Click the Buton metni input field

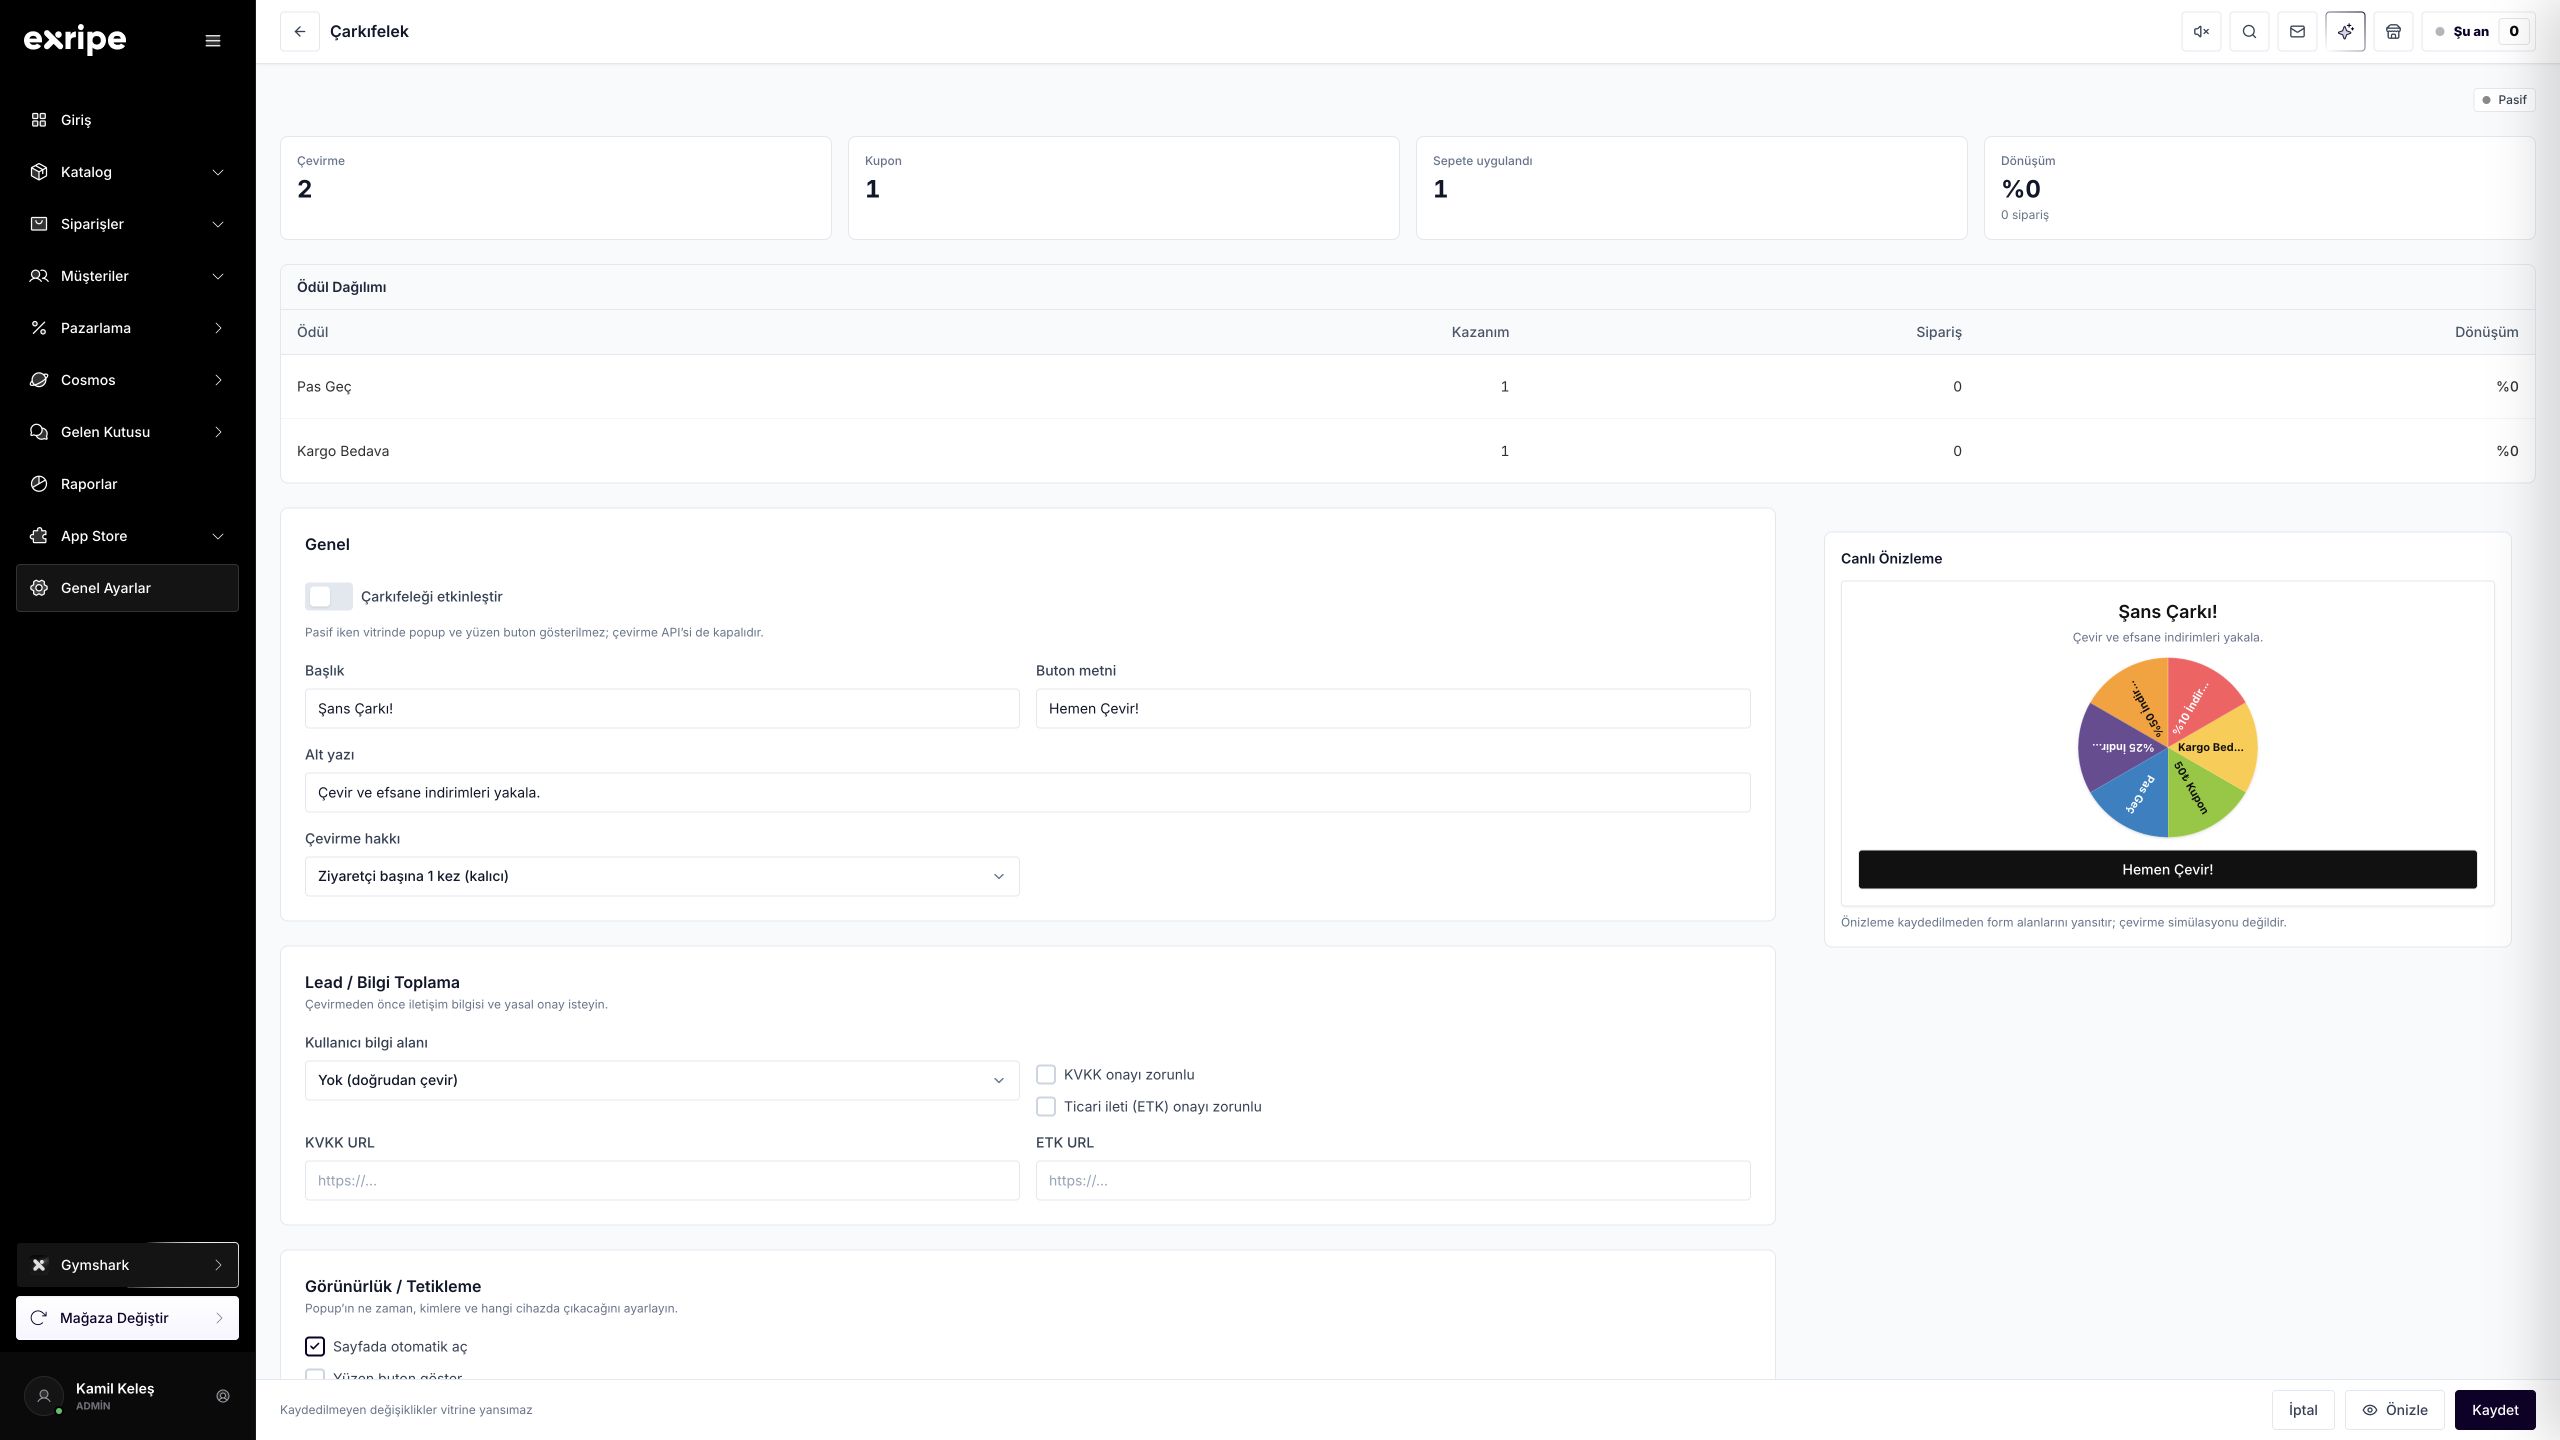point(1393,708)
